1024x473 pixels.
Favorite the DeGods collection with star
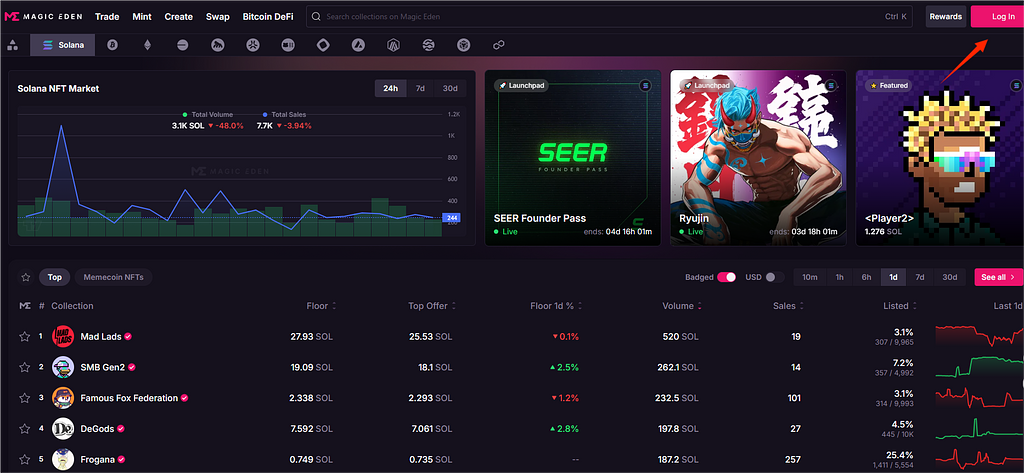(x=24, y=429)
